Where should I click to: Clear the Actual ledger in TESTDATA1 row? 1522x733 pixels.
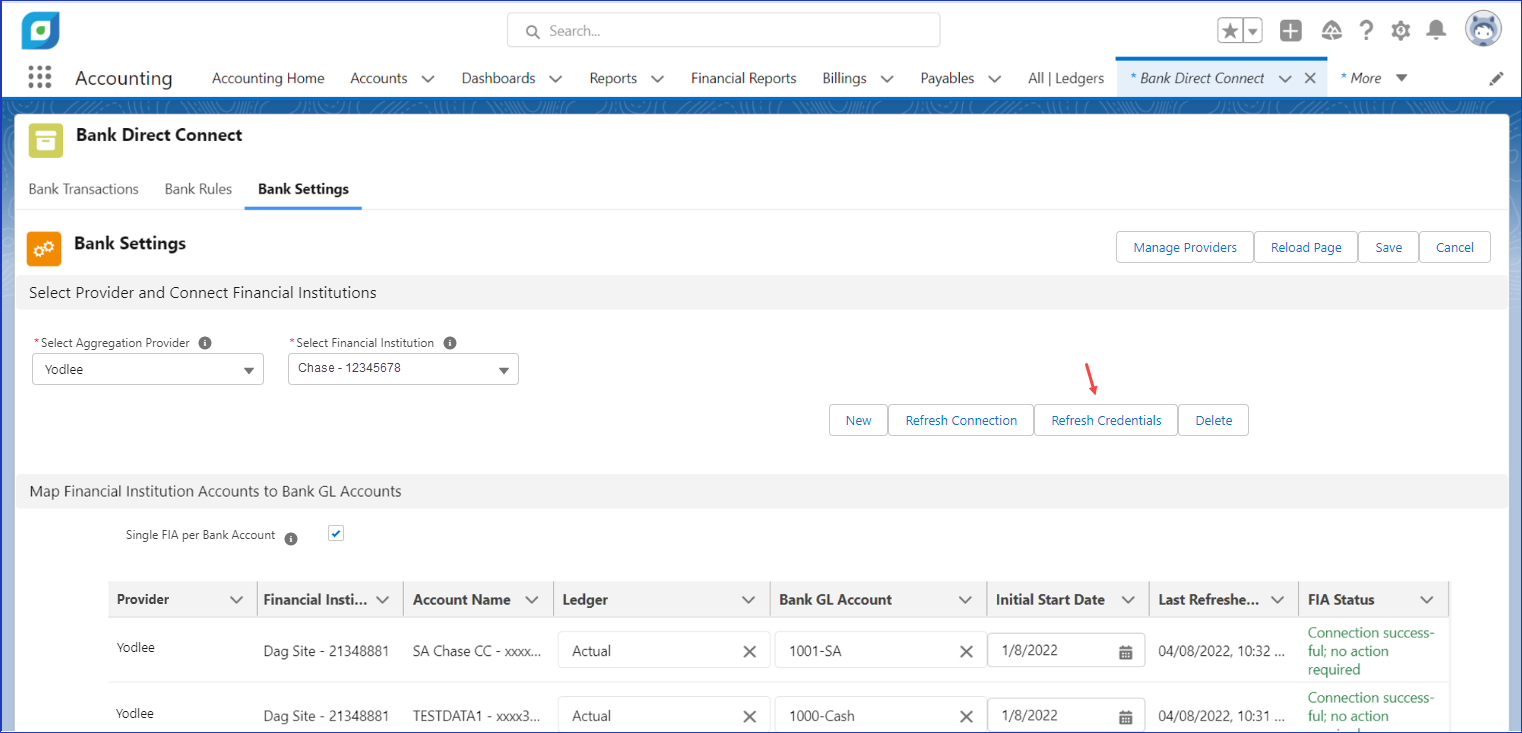coord(749,716)
